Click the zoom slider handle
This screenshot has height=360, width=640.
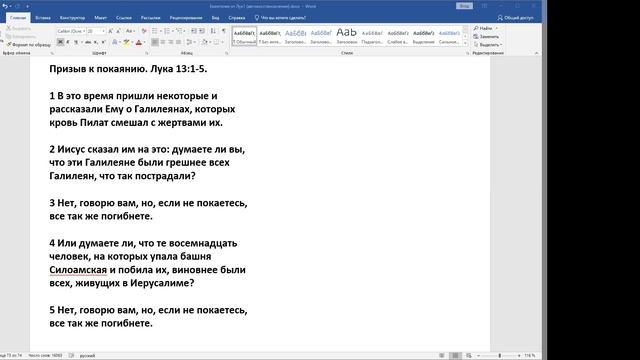click(499, 356)
